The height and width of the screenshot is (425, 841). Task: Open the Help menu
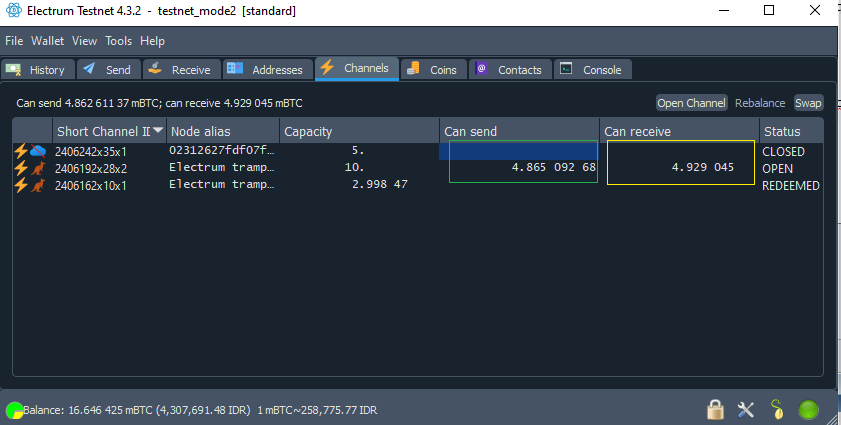click(152, 41)
